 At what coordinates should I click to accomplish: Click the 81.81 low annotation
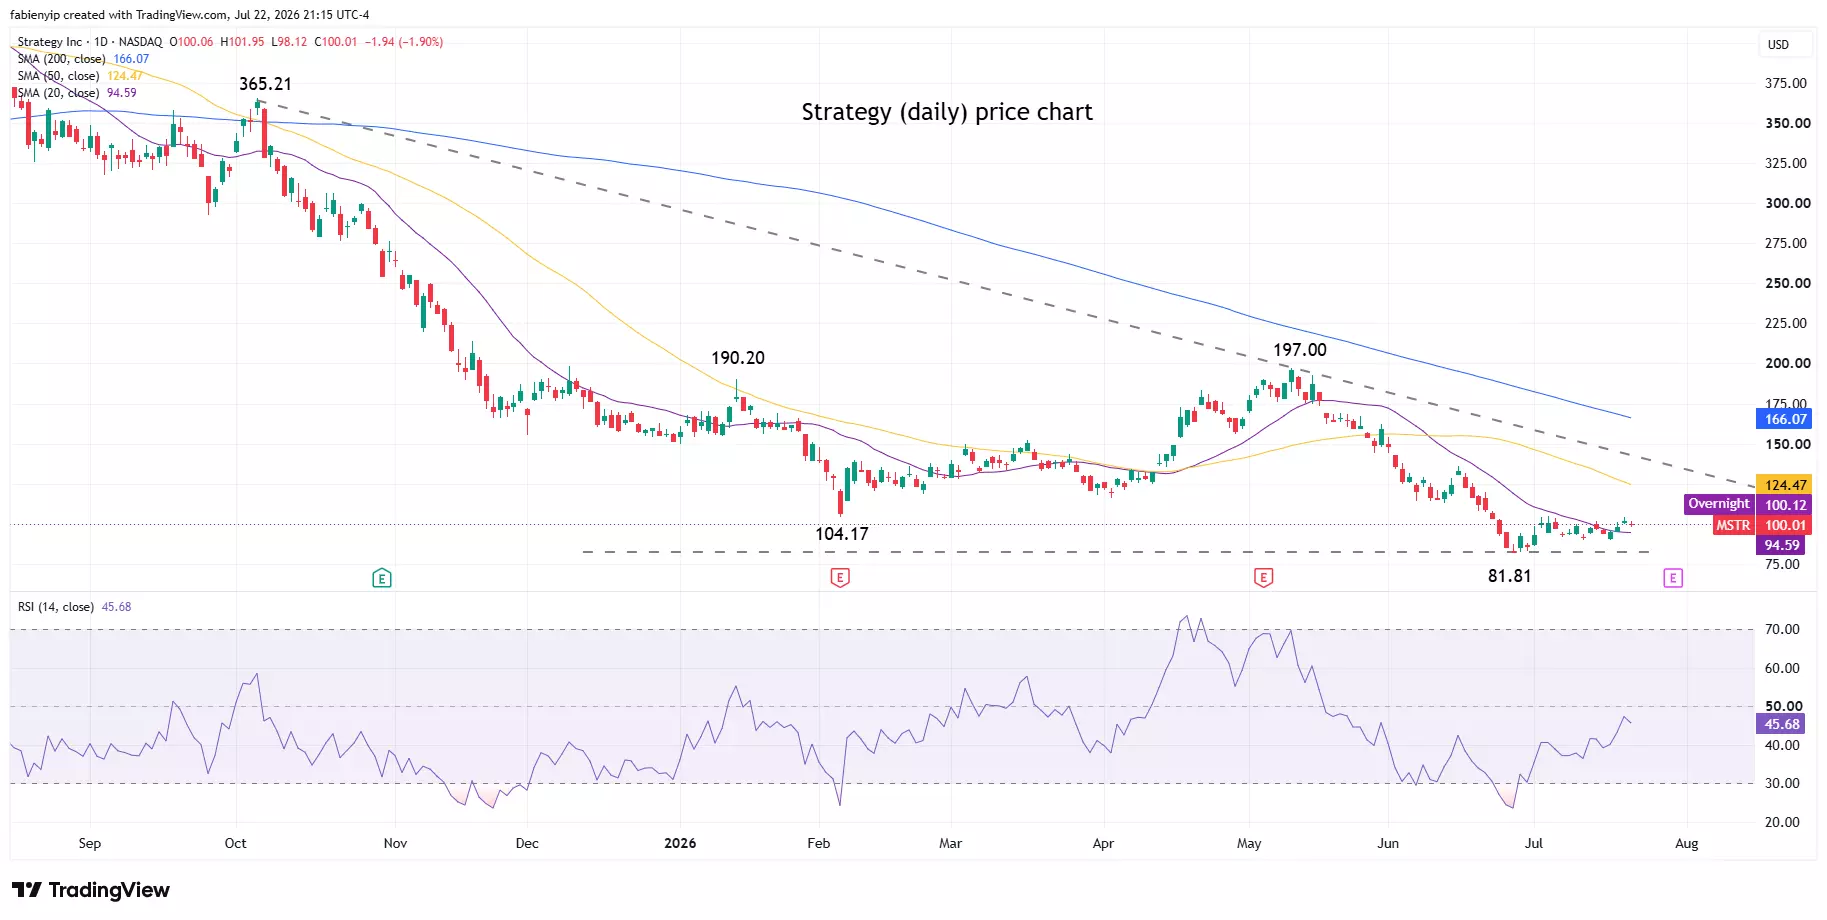[x=1509, y=576]
